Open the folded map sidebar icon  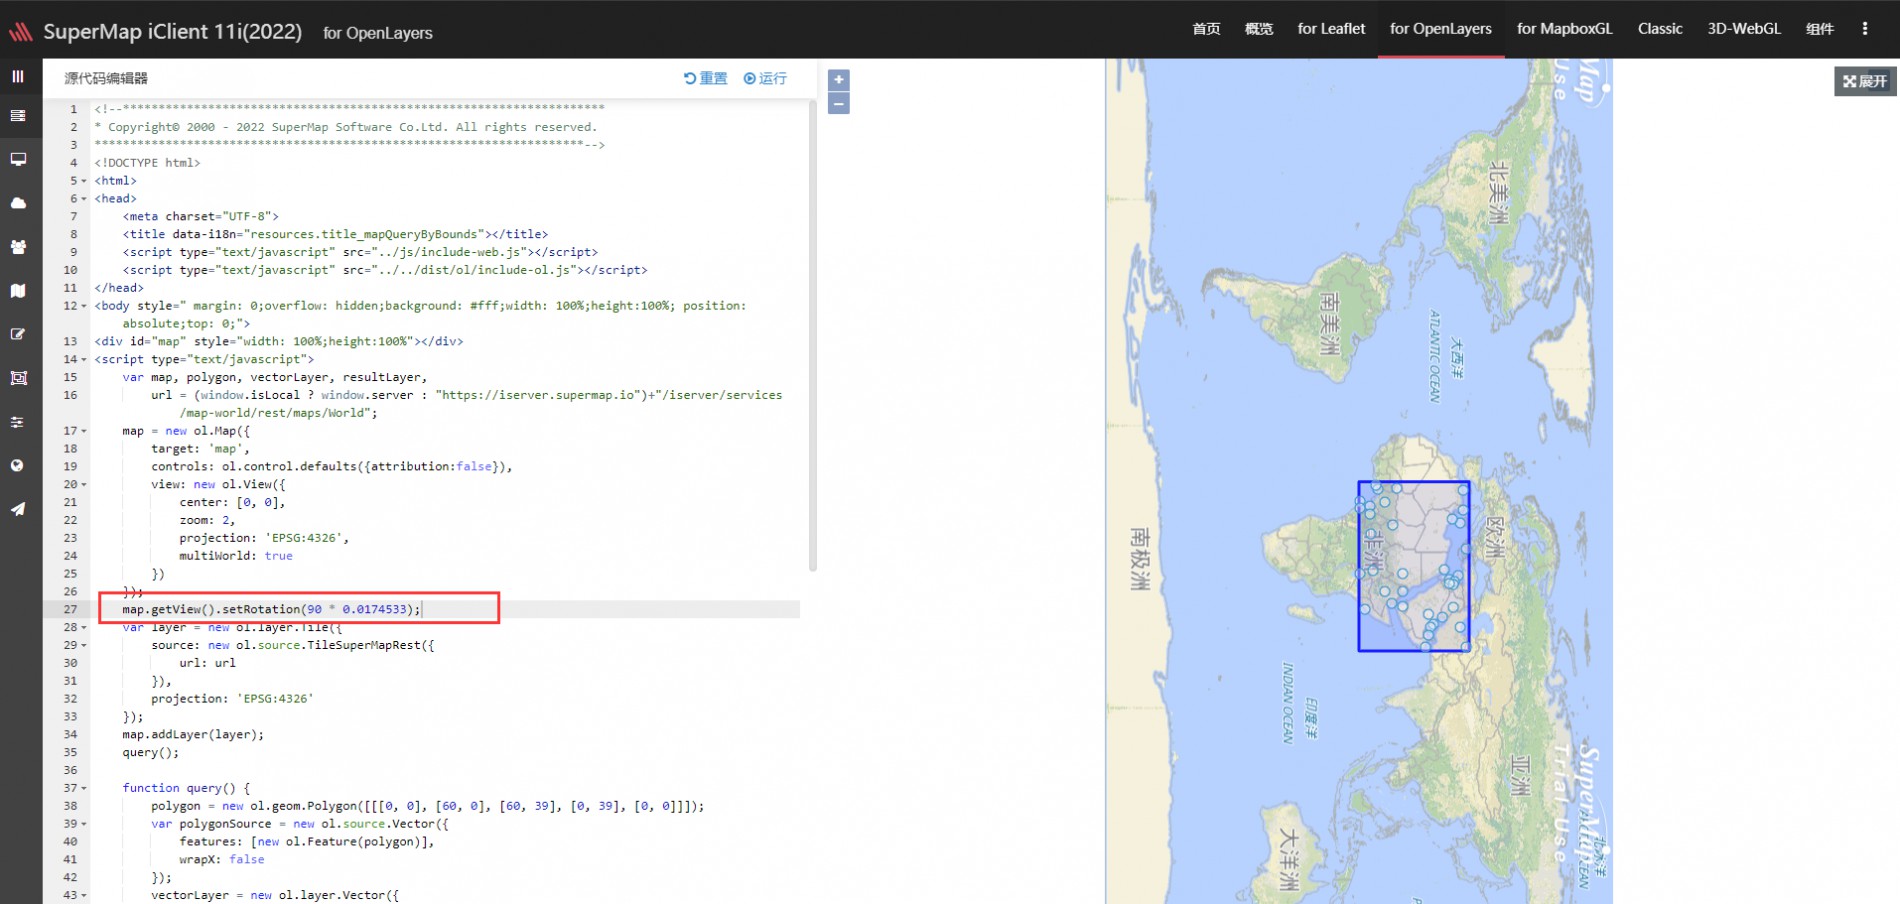18,291
